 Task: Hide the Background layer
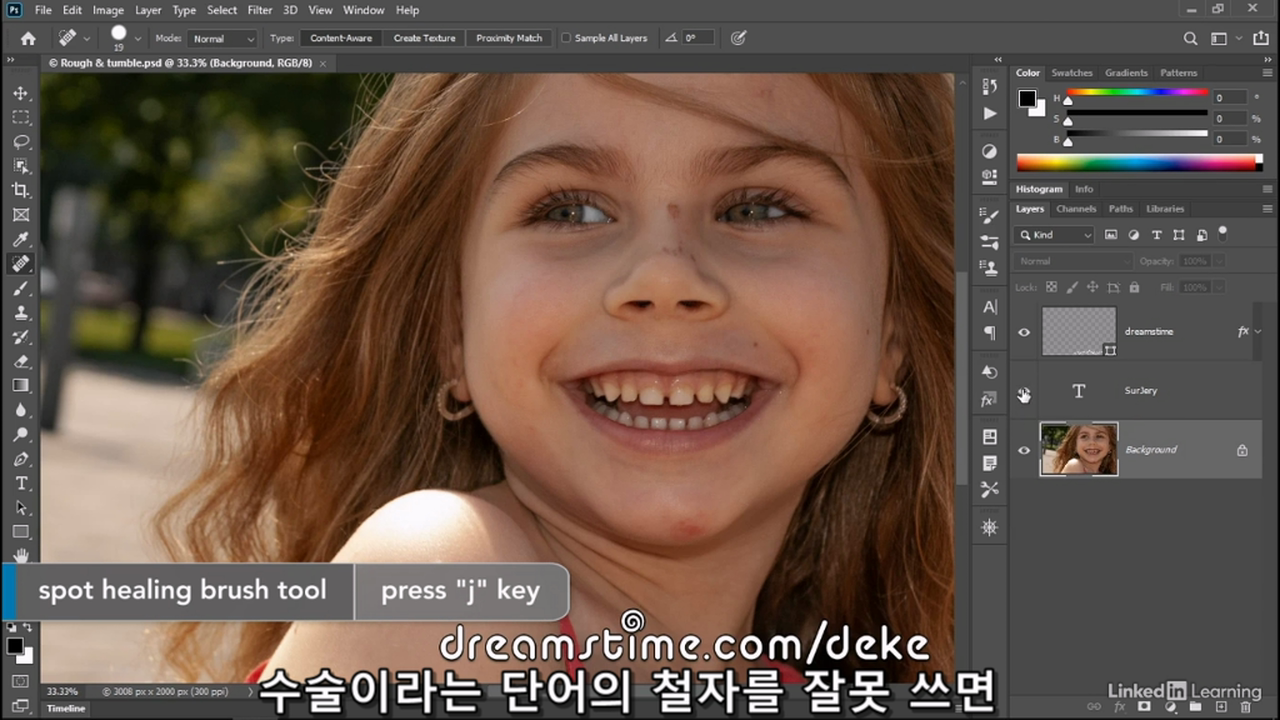click(x=1023, y=450)
